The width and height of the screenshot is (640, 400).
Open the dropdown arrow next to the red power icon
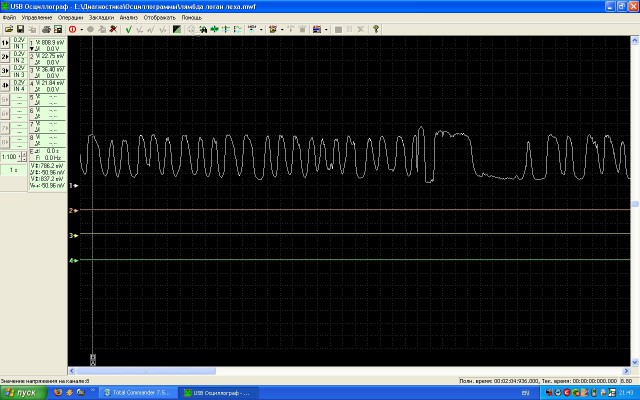pos(81,29)
